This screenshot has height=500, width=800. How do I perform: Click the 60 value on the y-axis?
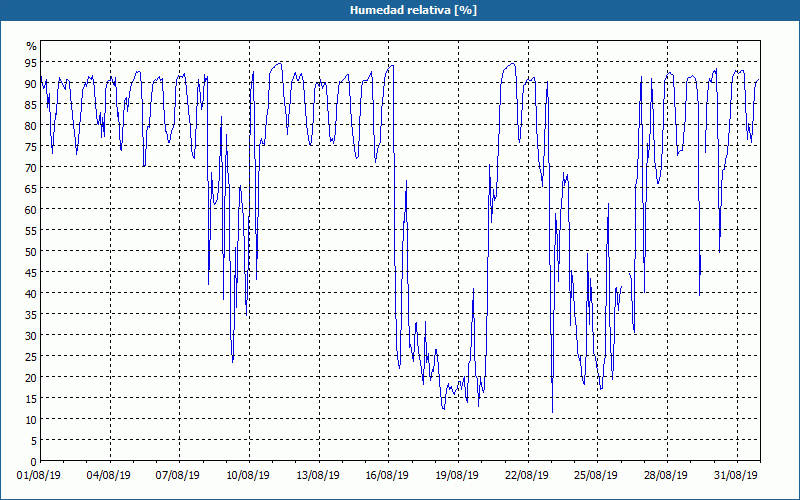pos(31,210)
